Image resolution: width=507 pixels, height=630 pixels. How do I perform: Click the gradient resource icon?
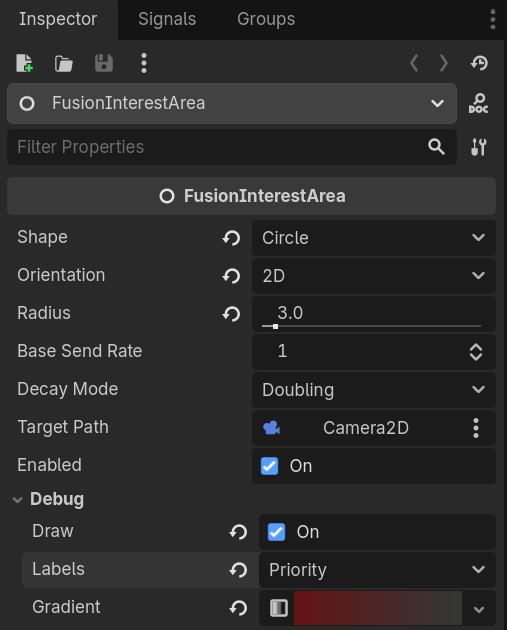[x=279, y=608]
